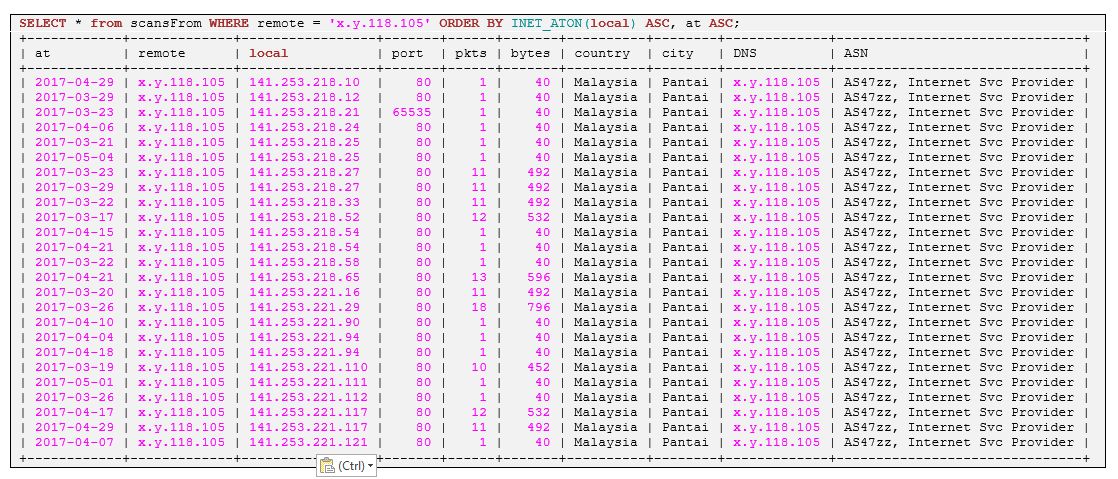1118x479 pixels.
Task: Click the 'at' column header
Action: pyautogui.click(x=43, y=53)
